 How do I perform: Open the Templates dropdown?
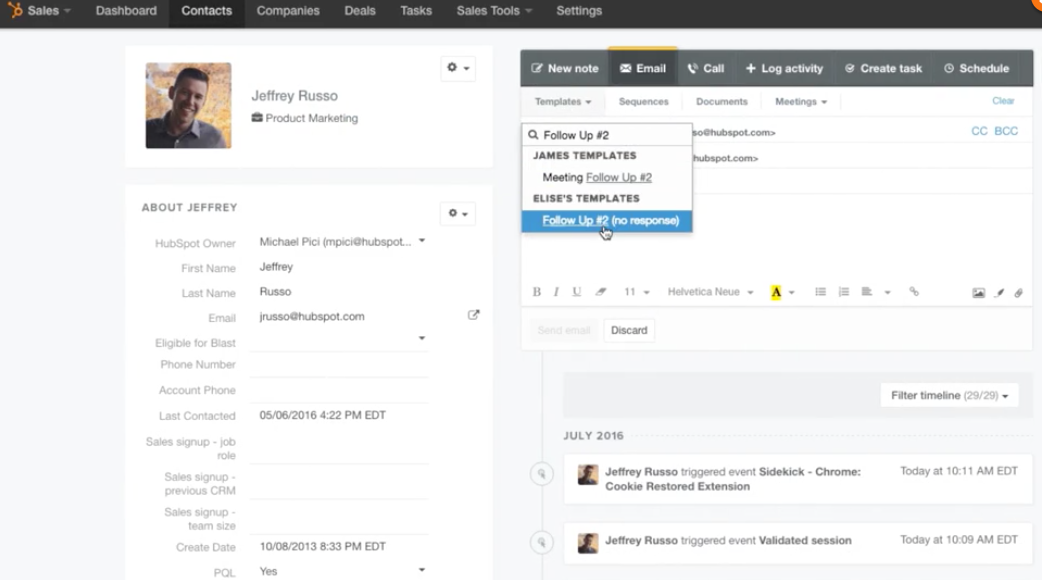point(563,102)
